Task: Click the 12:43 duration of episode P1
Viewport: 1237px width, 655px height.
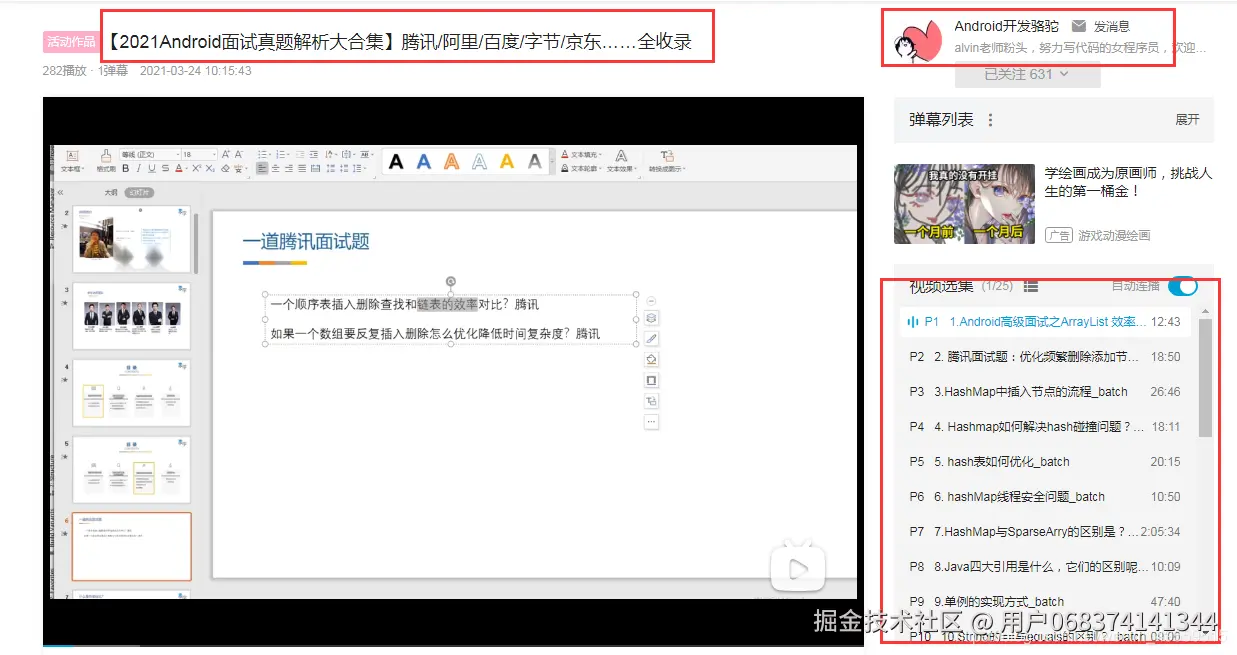Action: (1165, 322)
